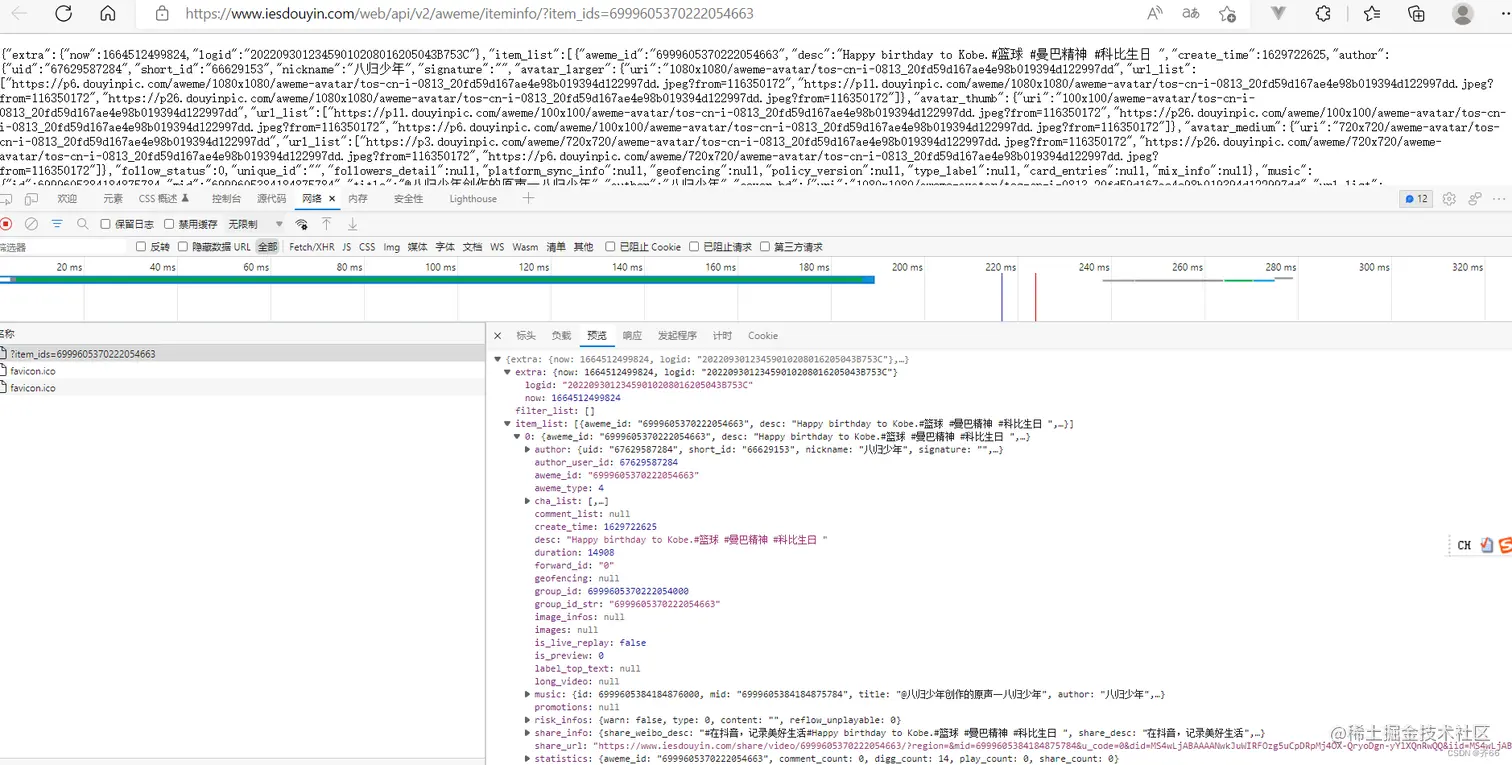This screenshot has width=1512, height=765.
Task: Click the 筛选器 filter input
Action: (62, 247)
